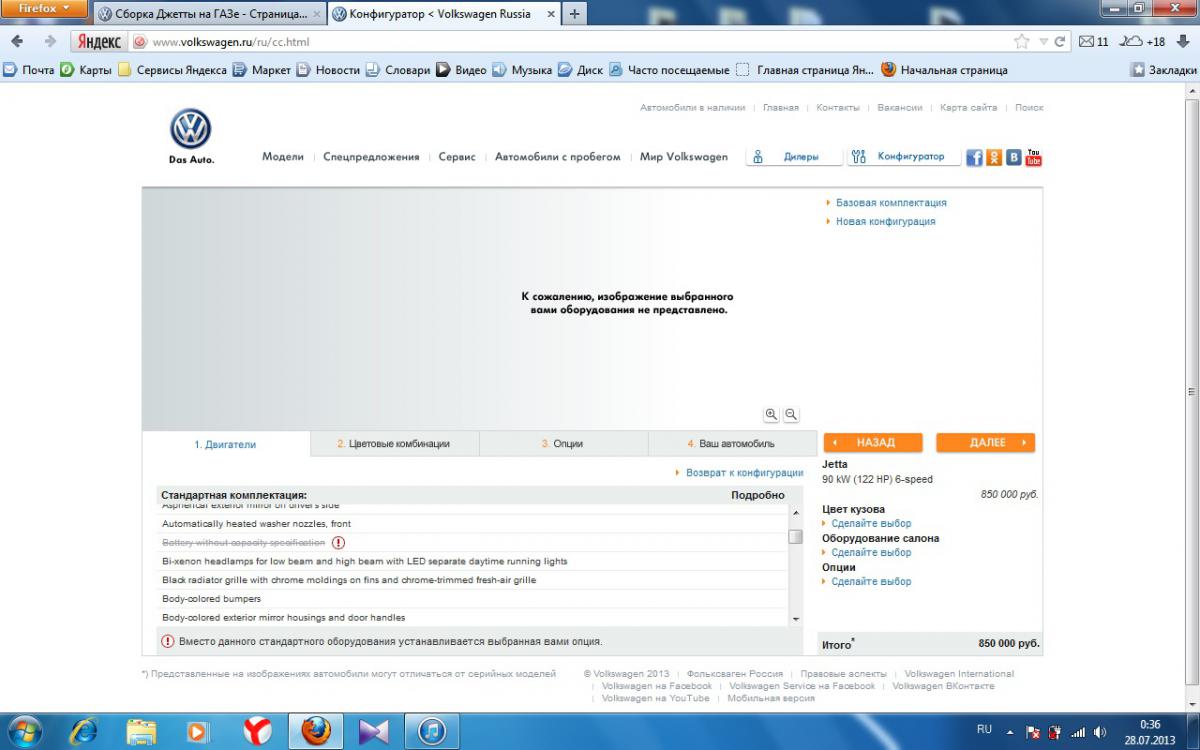Open the Windows Start menu
The width and height of the screenshot is (1200, 750).
(24, 731)
